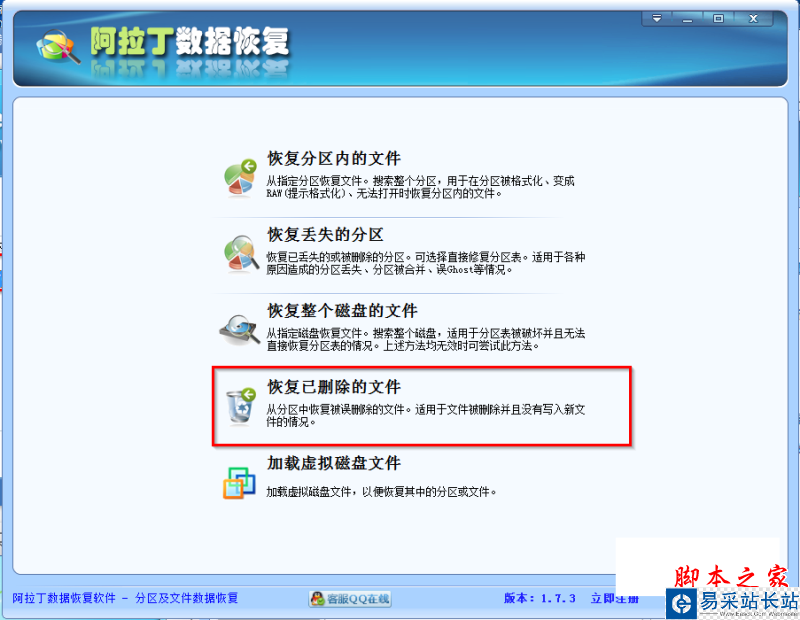Click the recover partition files pie-chart icon
Viewport: 800px width, 620px height.
(240, 178)
